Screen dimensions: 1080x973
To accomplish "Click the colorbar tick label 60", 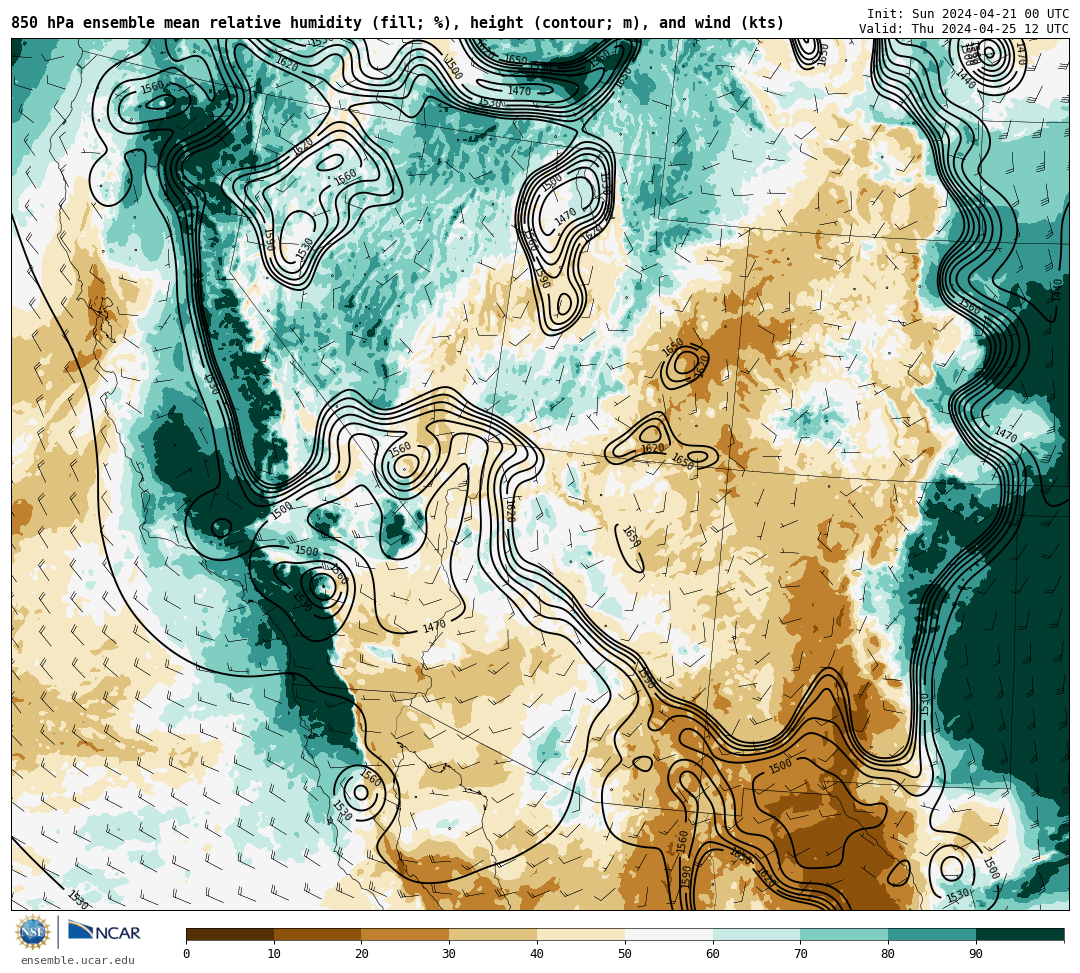I will coord(713,954).
